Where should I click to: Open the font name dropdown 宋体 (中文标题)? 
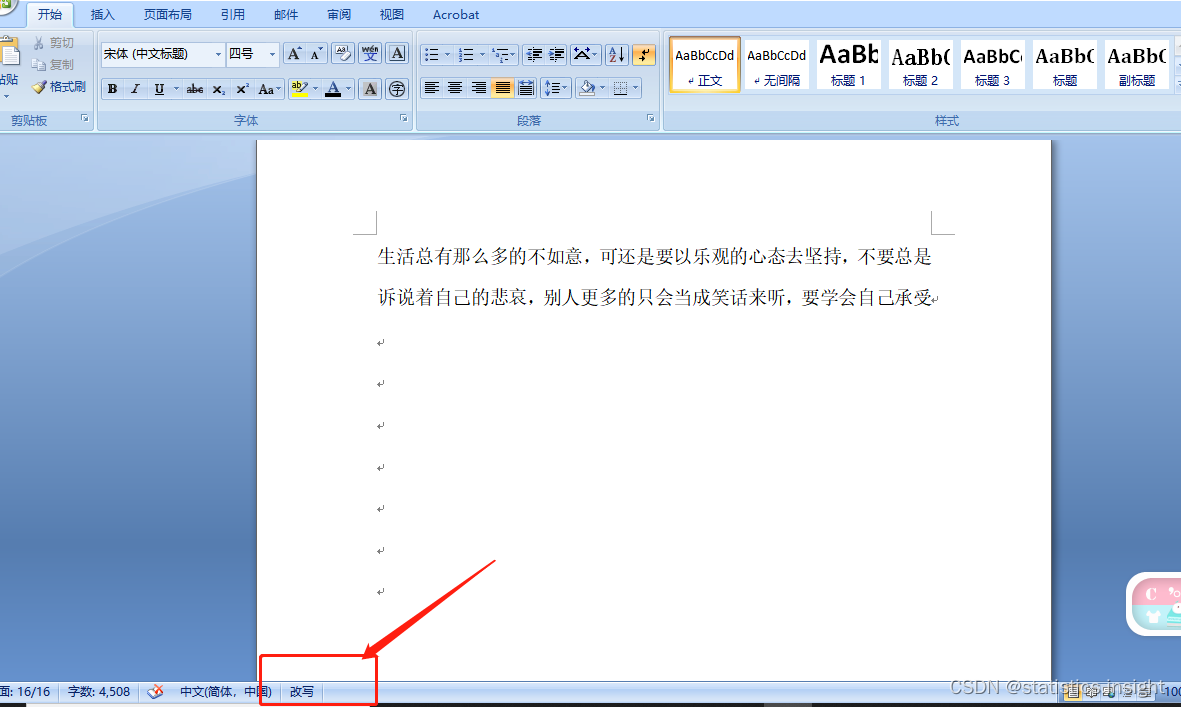[x=218, y=54]
